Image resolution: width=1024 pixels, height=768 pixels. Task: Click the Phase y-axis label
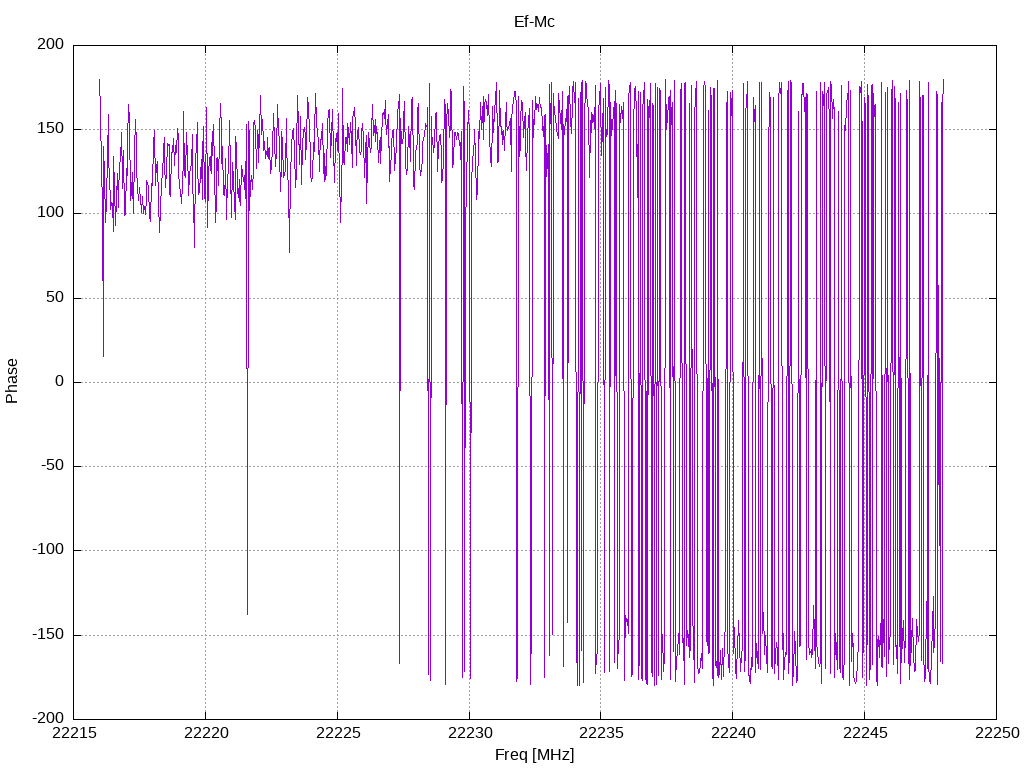click(x=12, y=381)
